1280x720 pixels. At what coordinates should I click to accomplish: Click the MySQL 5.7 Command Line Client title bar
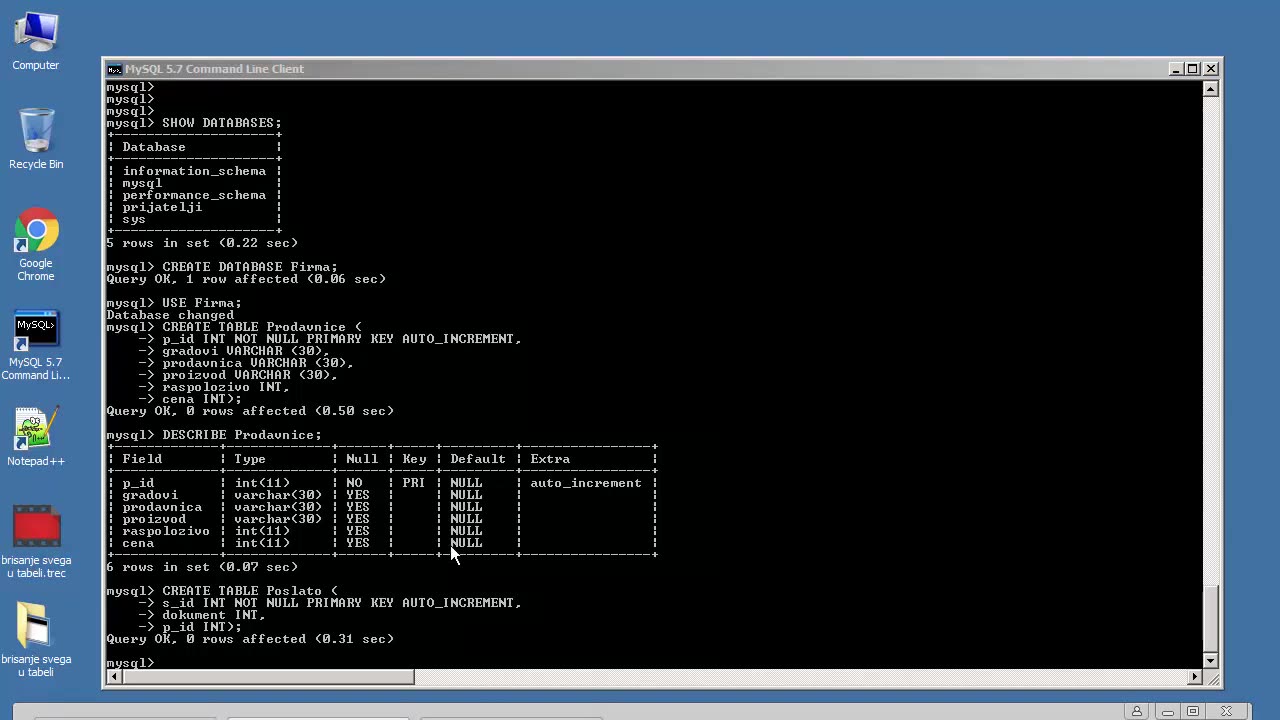click(640, 69)
